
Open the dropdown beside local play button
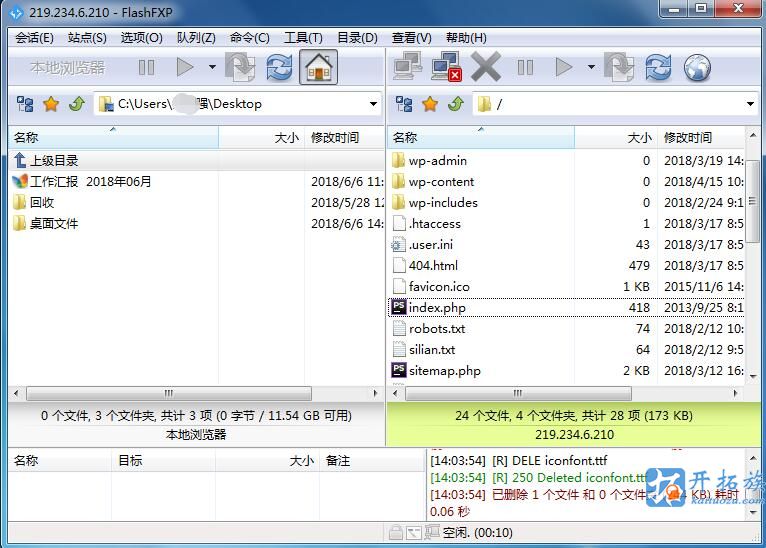212,67
